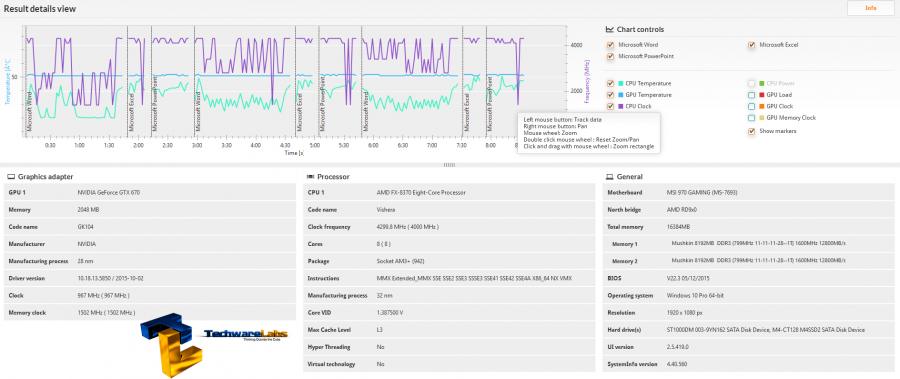The image size is (900, 379).
Task: Click the CPU Temperature teal color swatch
Action: 620,83
